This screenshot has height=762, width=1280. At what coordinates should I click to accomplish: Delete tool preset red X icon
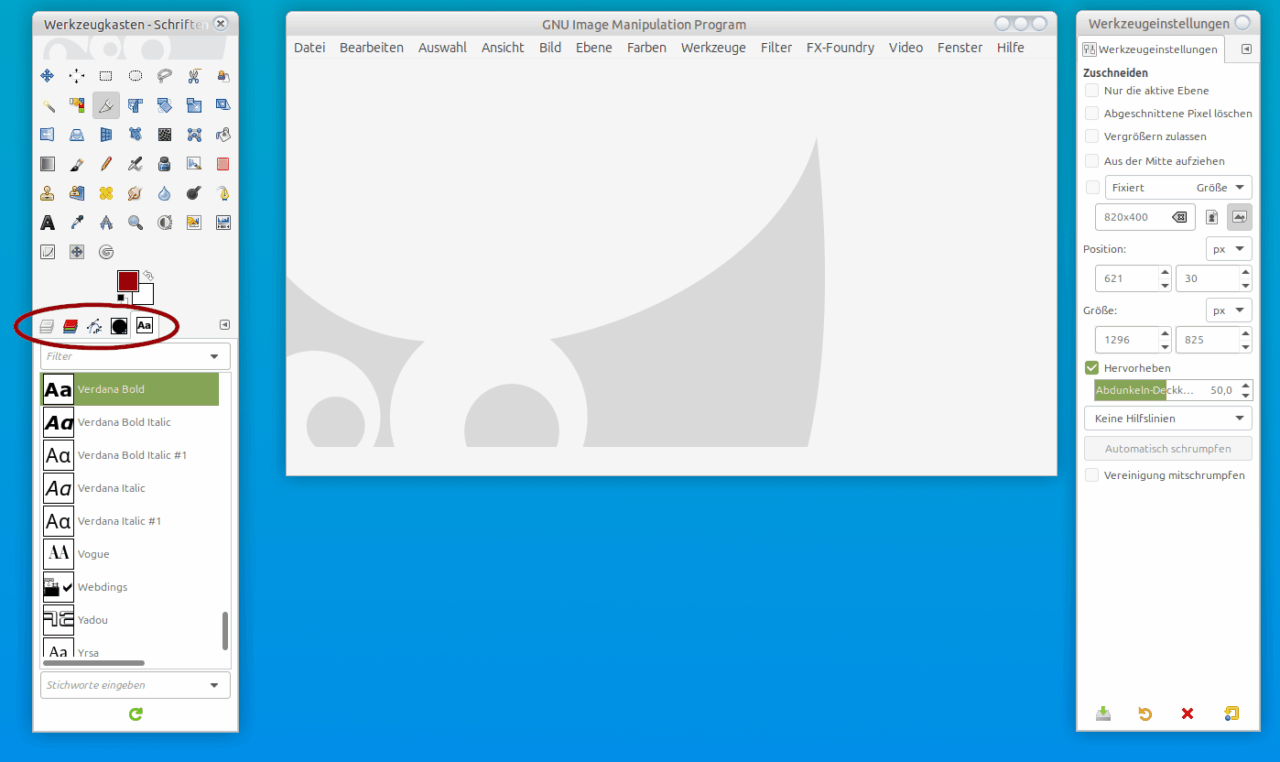1188,713
